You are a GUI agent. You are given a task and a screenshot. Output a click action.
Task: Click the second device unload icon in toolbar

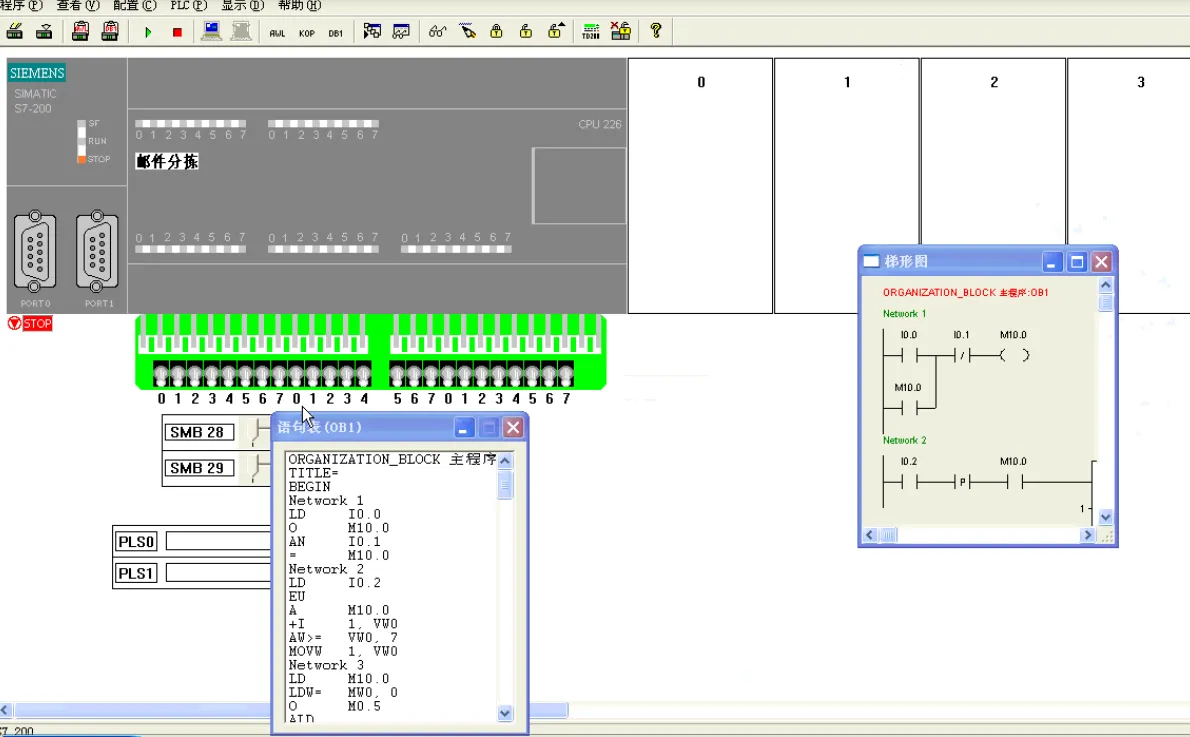point(44,31)
